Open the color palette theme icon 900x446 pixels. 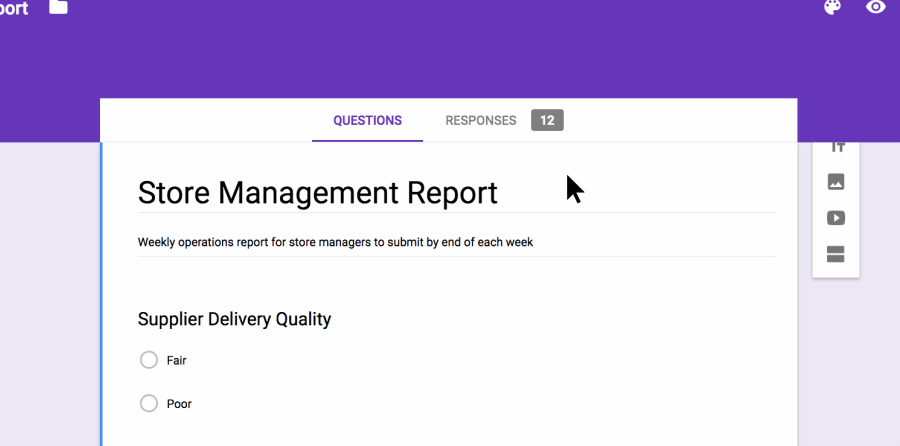[832, 6]
